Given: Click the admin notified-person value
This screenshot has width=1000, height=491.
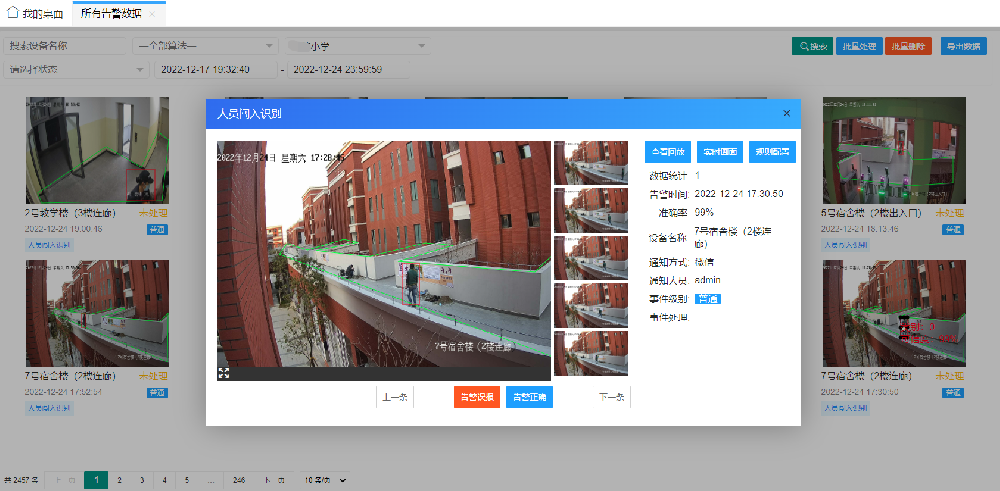Looking at the screenshot, I should [x=708, y=279].
